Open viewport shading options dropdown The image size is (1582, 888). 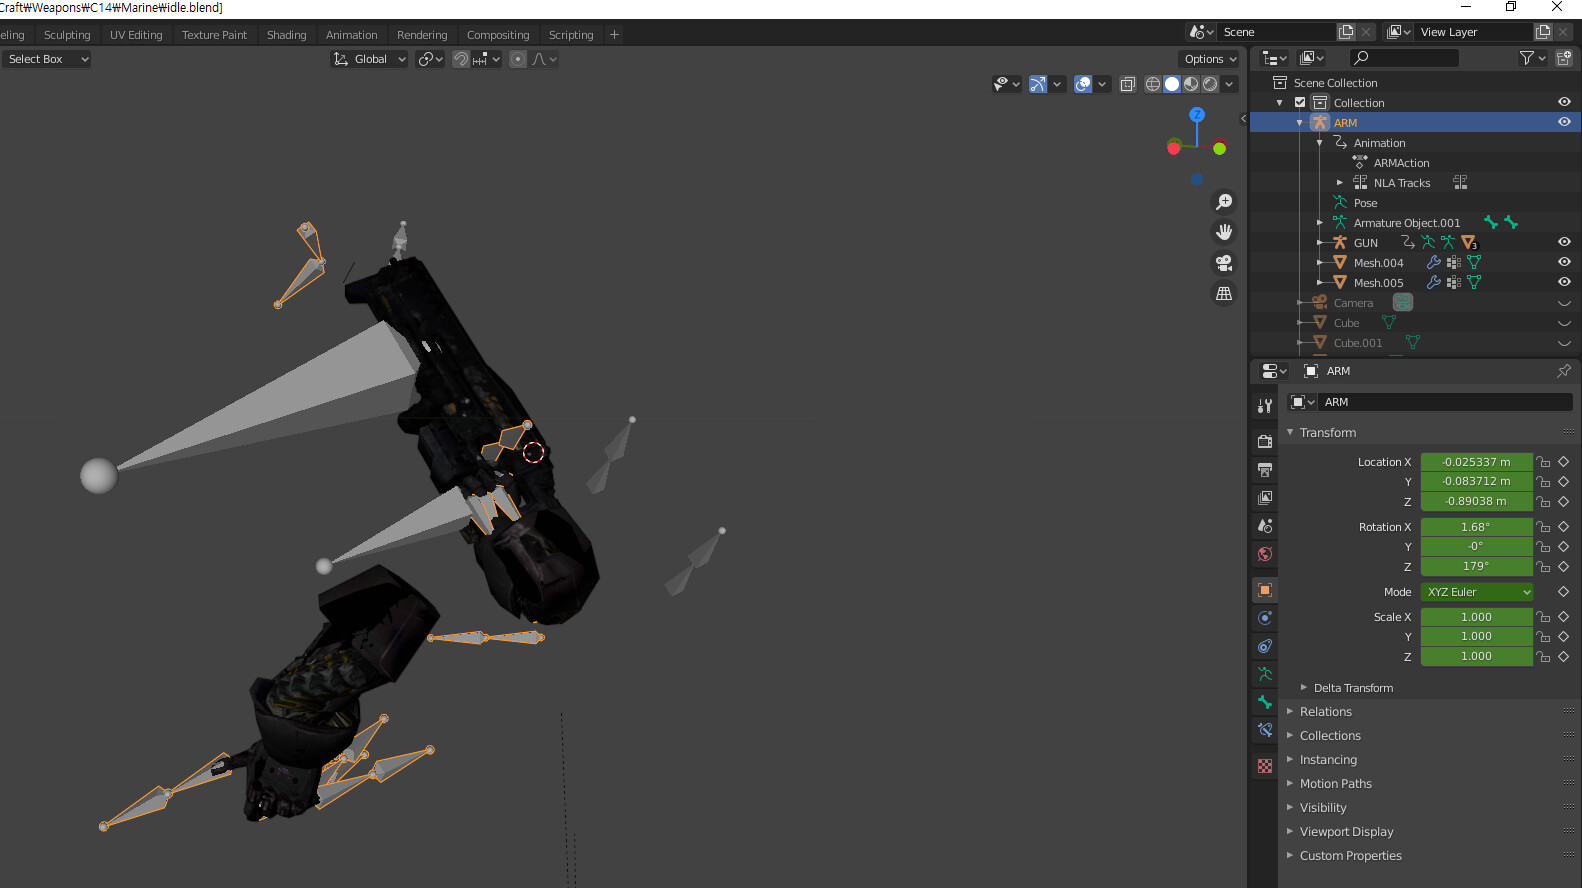(x=1229, y=84)
